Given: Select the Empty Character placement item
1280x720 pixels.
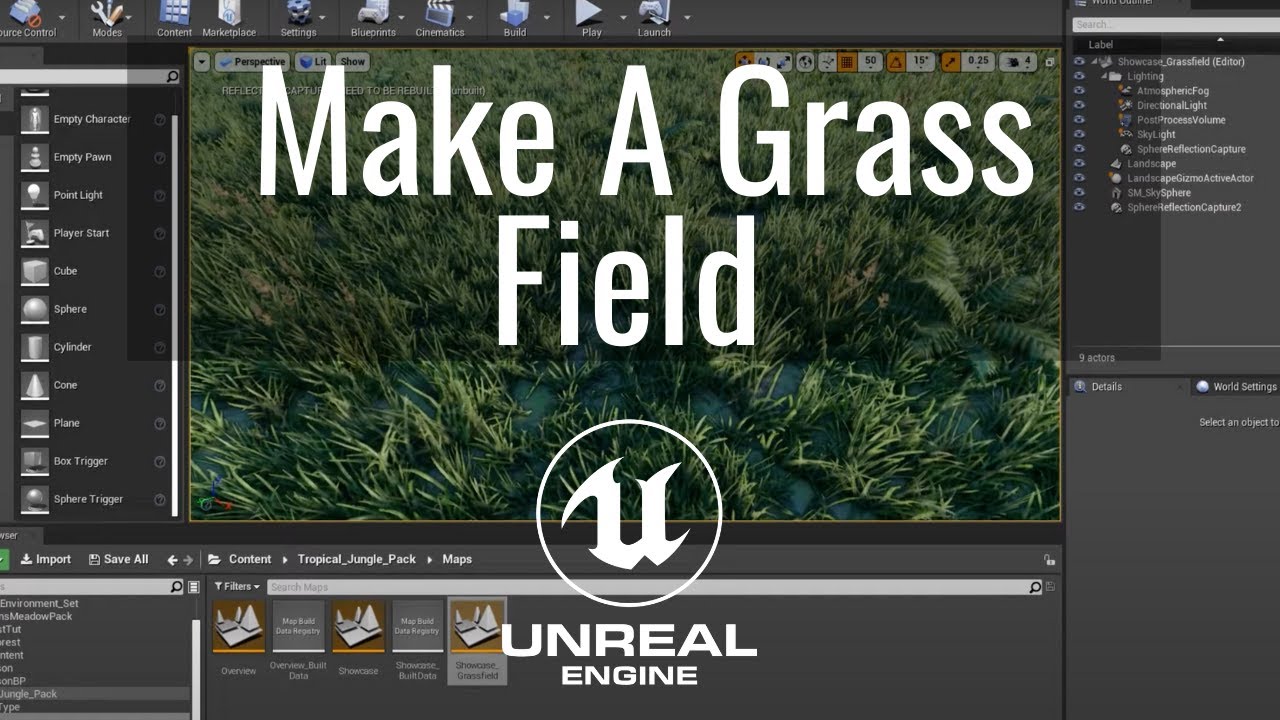Looking at the screenshot, I should (x=92, y=119).
